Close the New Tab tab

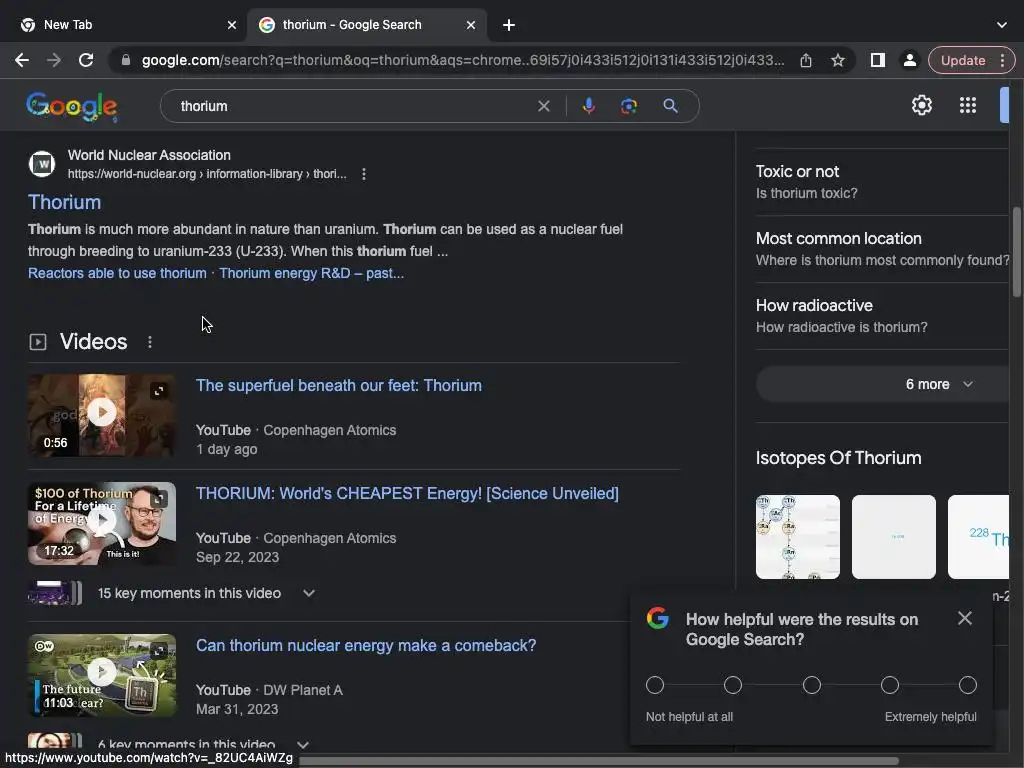click(232, 25)
